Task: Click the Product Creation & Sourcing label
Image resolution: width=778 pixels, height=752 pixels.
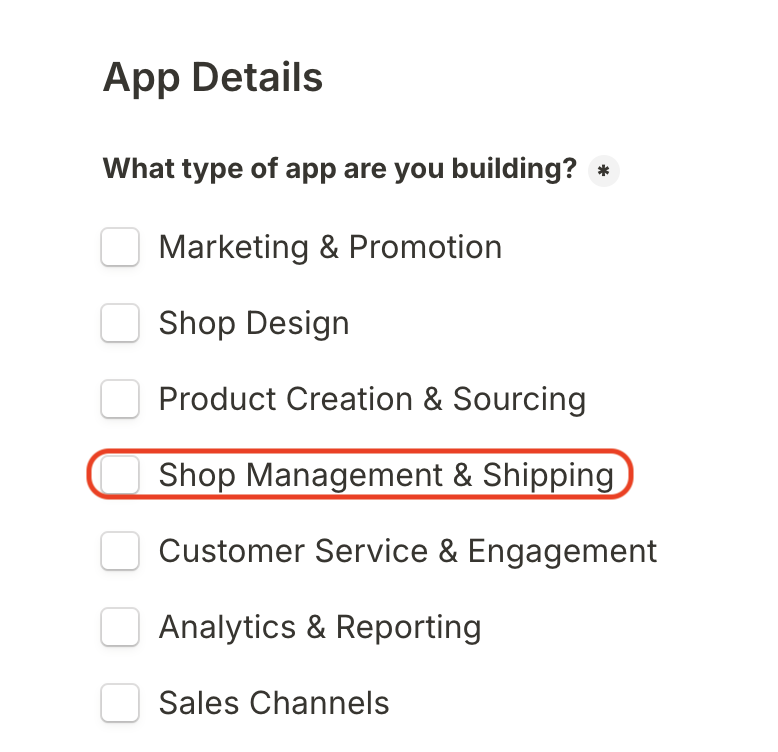Action: (372, 399)
